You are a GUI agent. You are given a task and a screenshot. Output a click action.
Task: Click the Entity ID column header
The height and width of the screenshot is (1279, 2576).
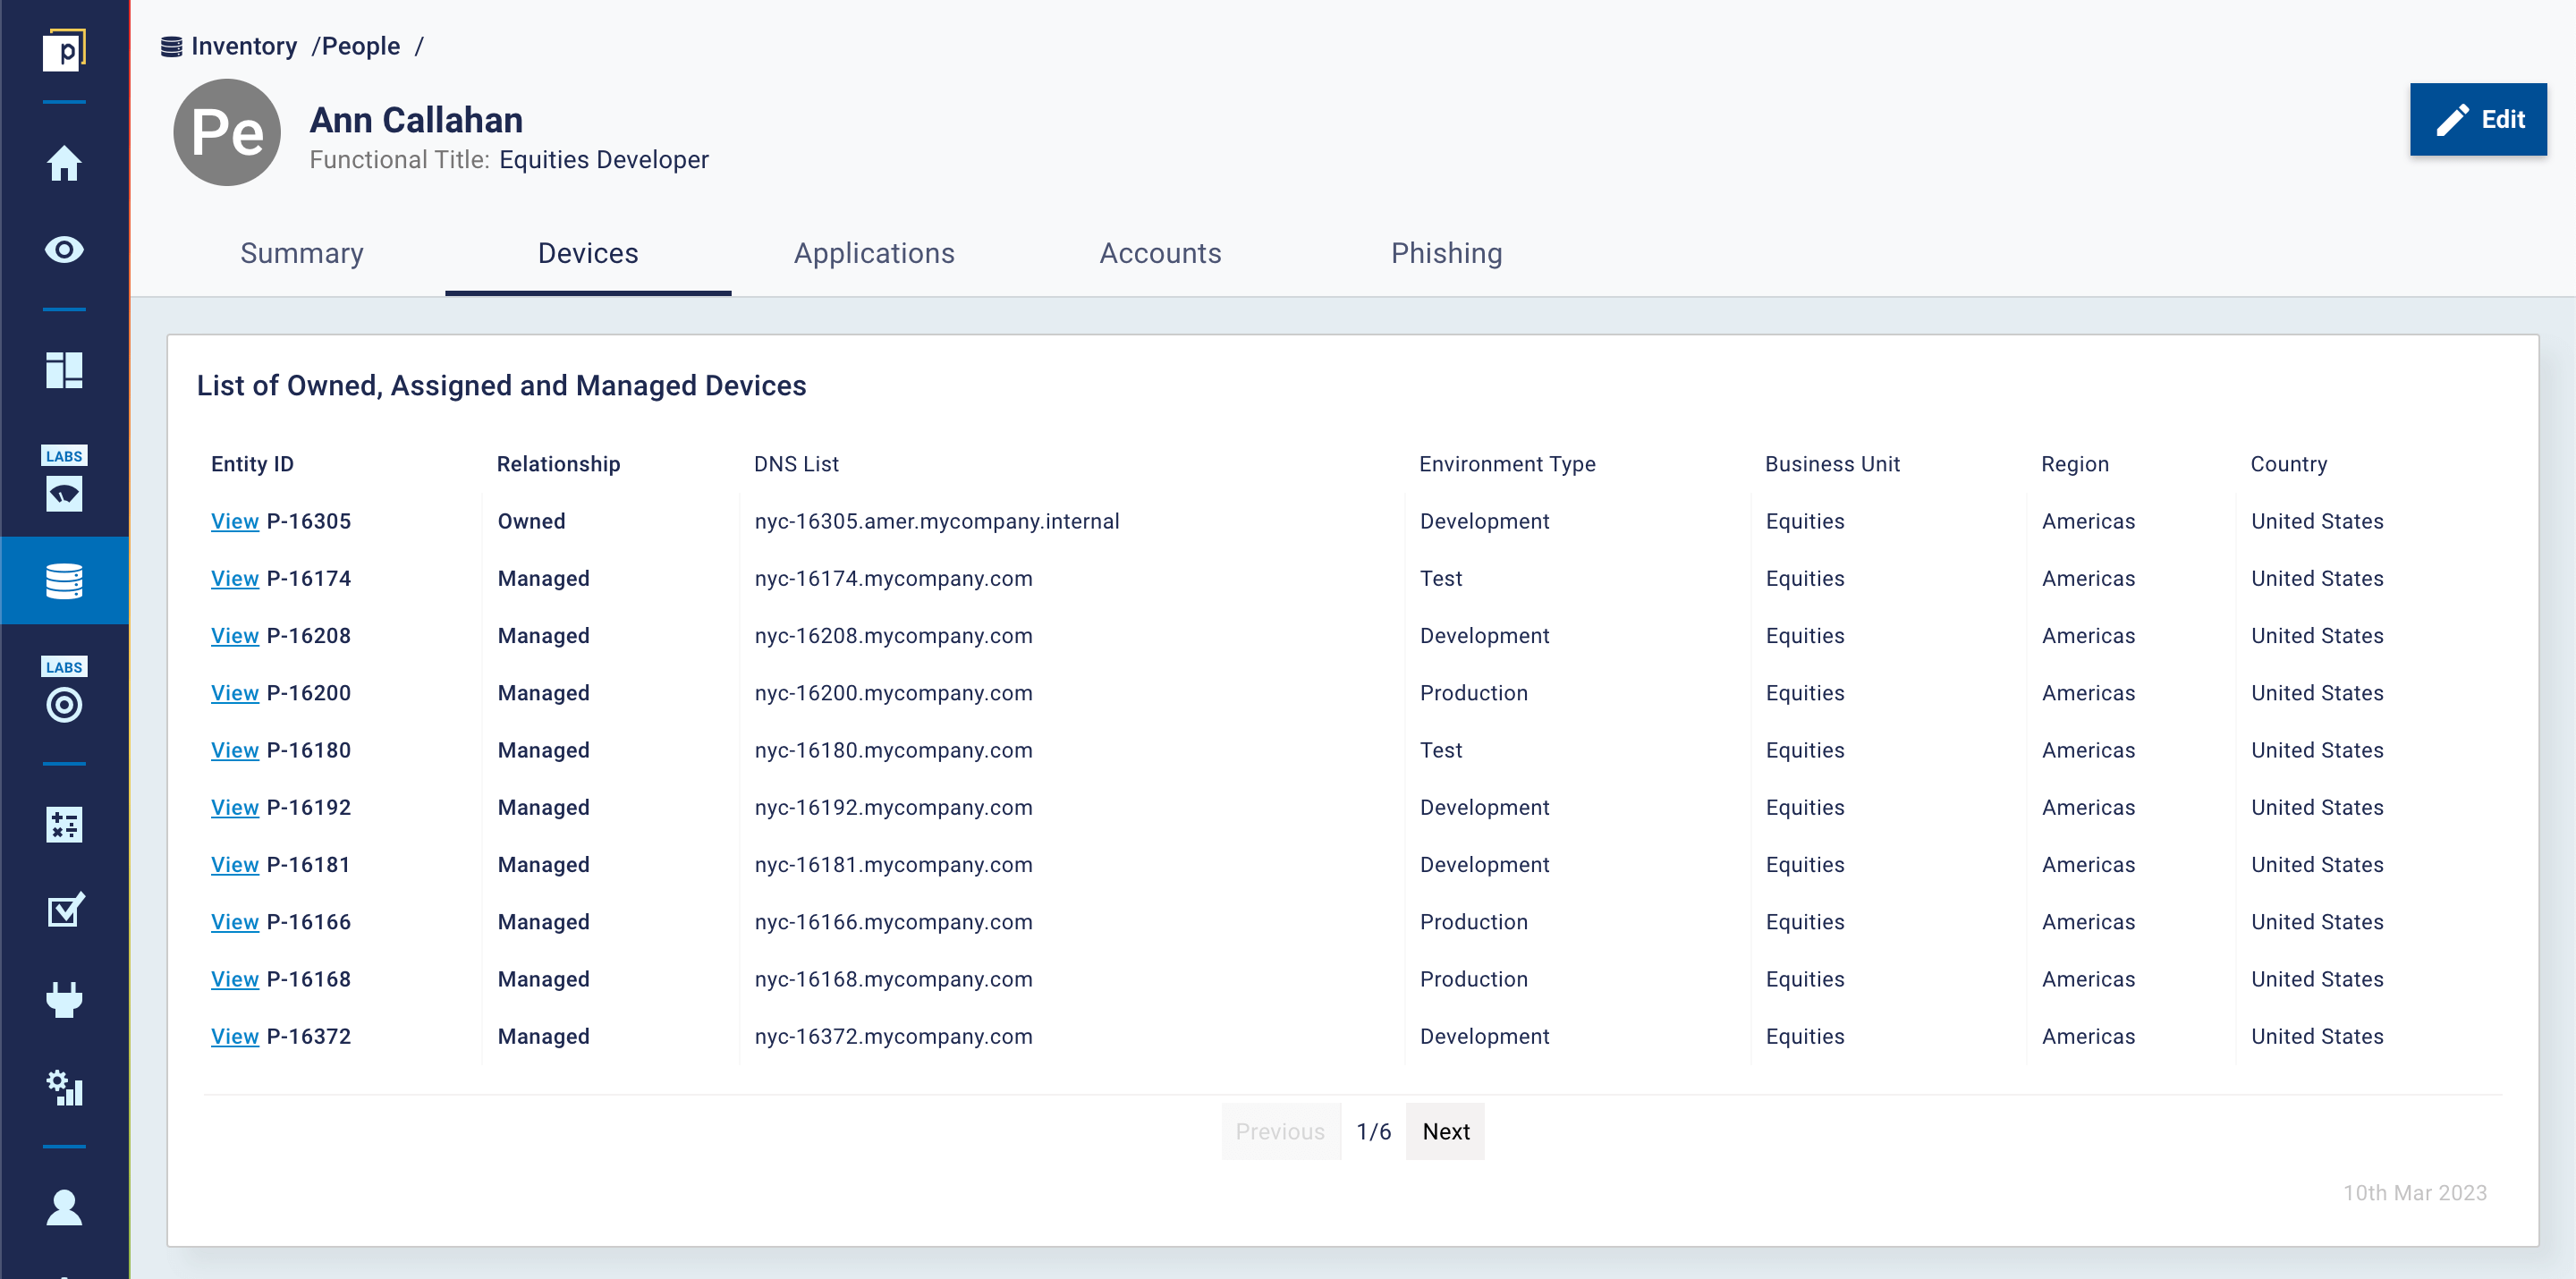click(252, 464)
